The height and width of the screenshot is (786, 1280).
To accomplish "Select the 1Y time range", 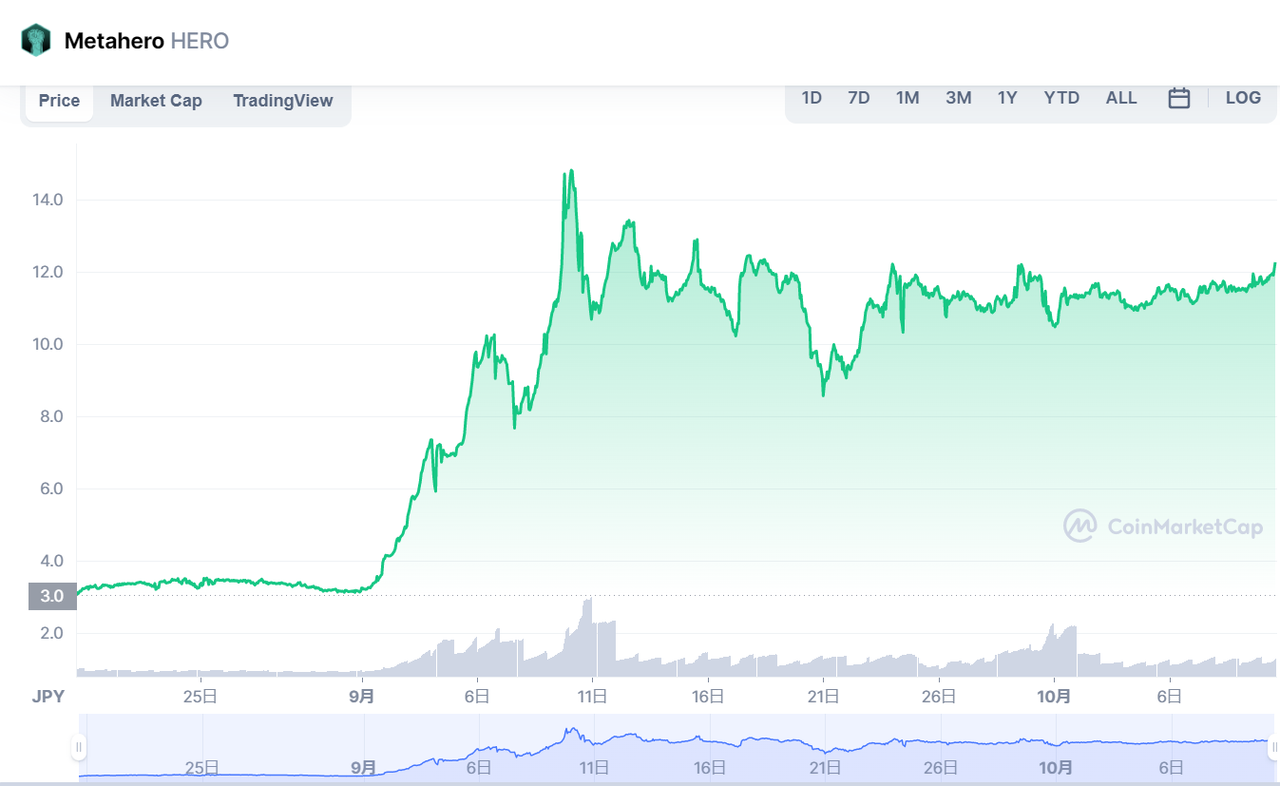I will pos(1007,98).
